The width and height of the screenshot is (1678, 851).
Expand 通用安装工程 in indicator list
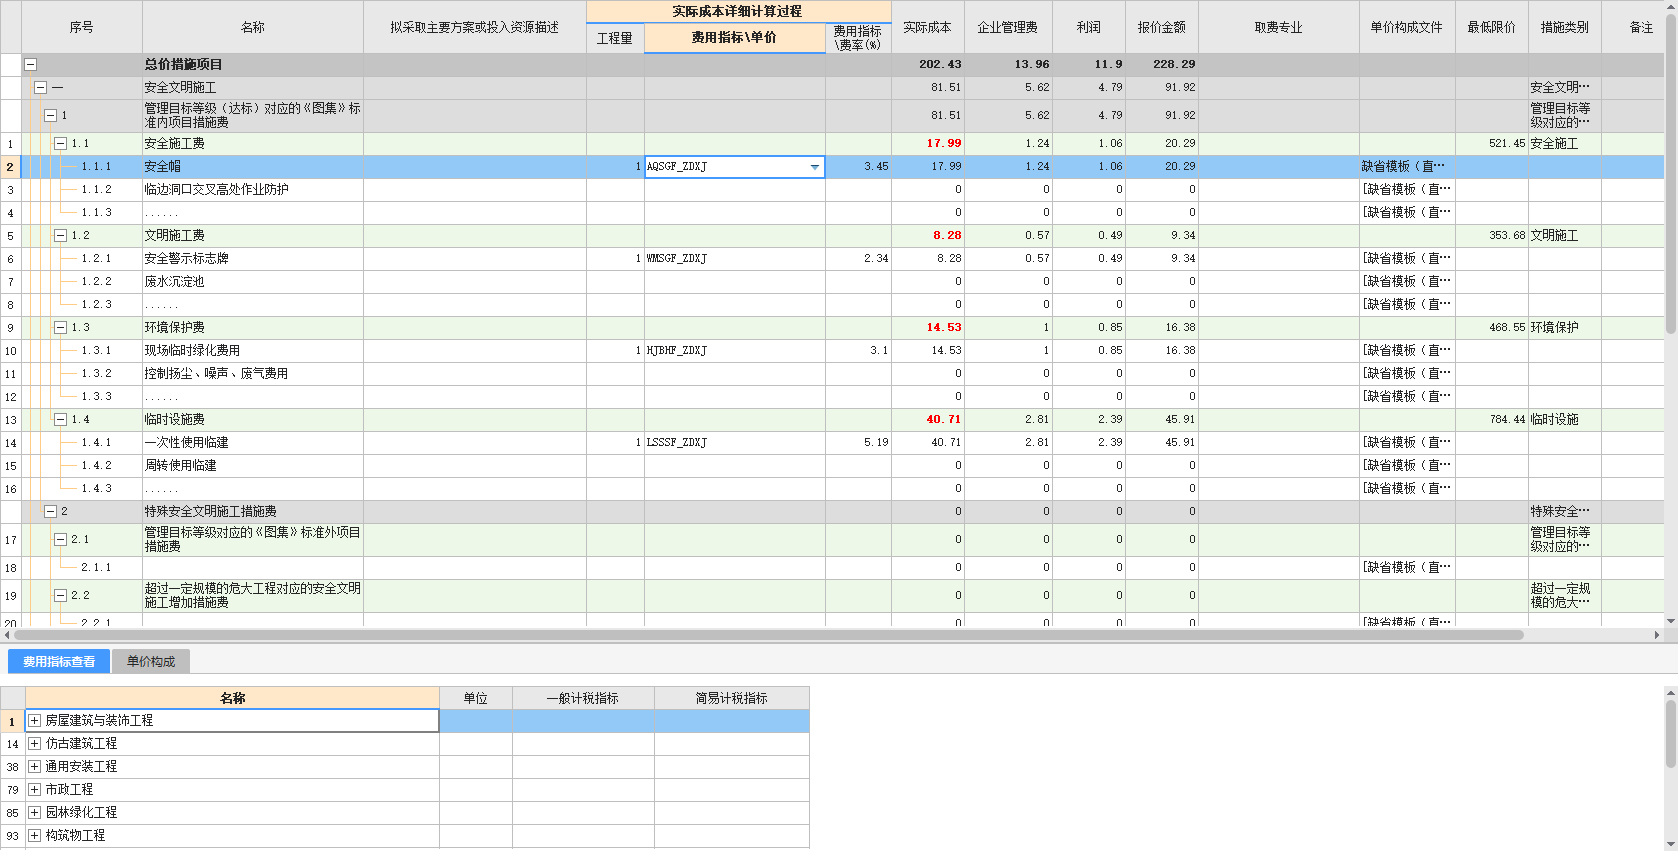click(34, 766)
